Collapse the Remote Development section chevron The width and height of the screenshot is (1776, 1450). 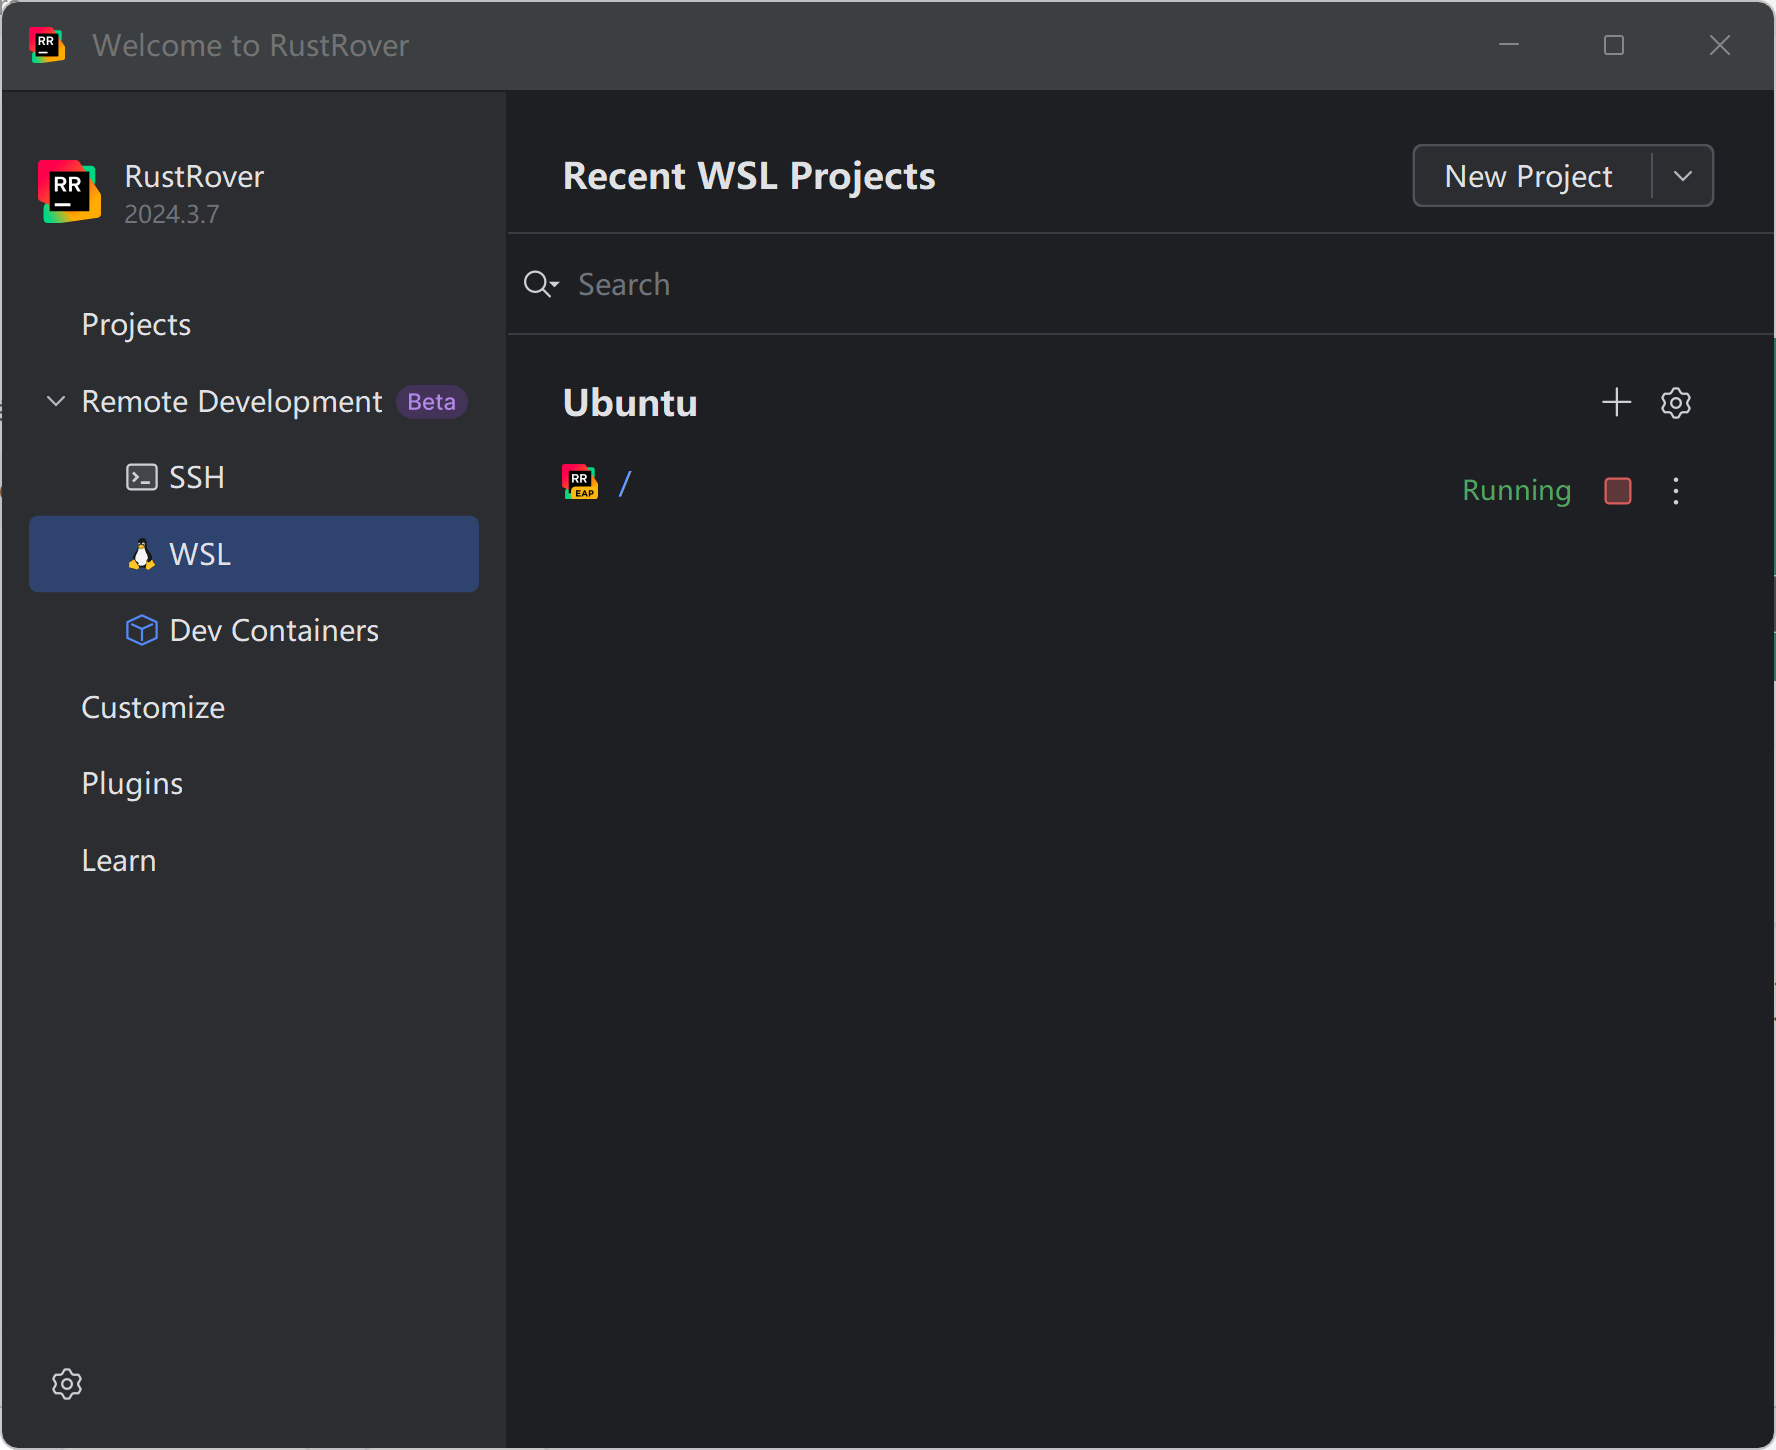click(x=56, y=401)
